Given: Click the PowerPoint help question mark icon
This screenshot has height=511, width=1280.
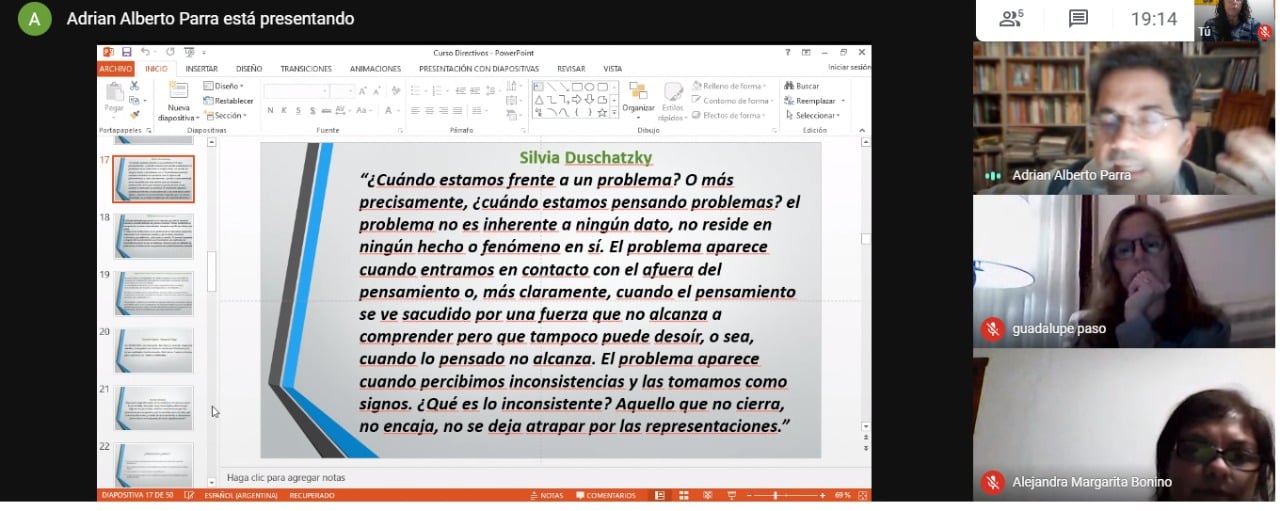Looking at the screenshot, I should 787,52.
